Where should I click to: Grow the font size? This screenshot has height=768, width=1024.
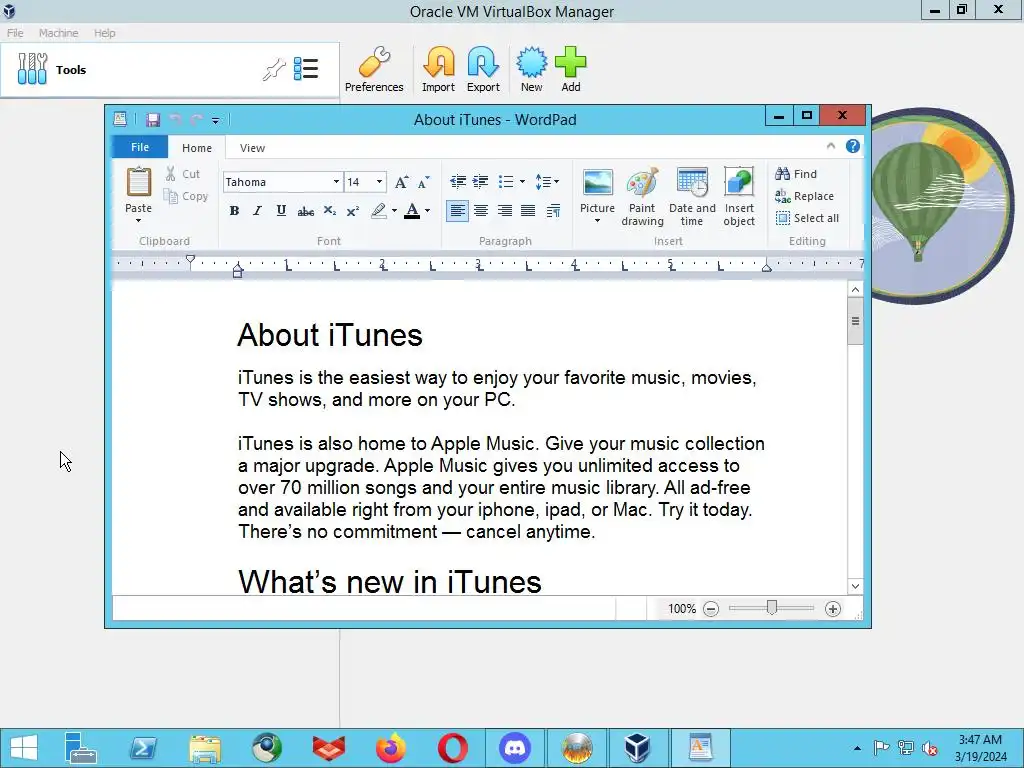402,182
